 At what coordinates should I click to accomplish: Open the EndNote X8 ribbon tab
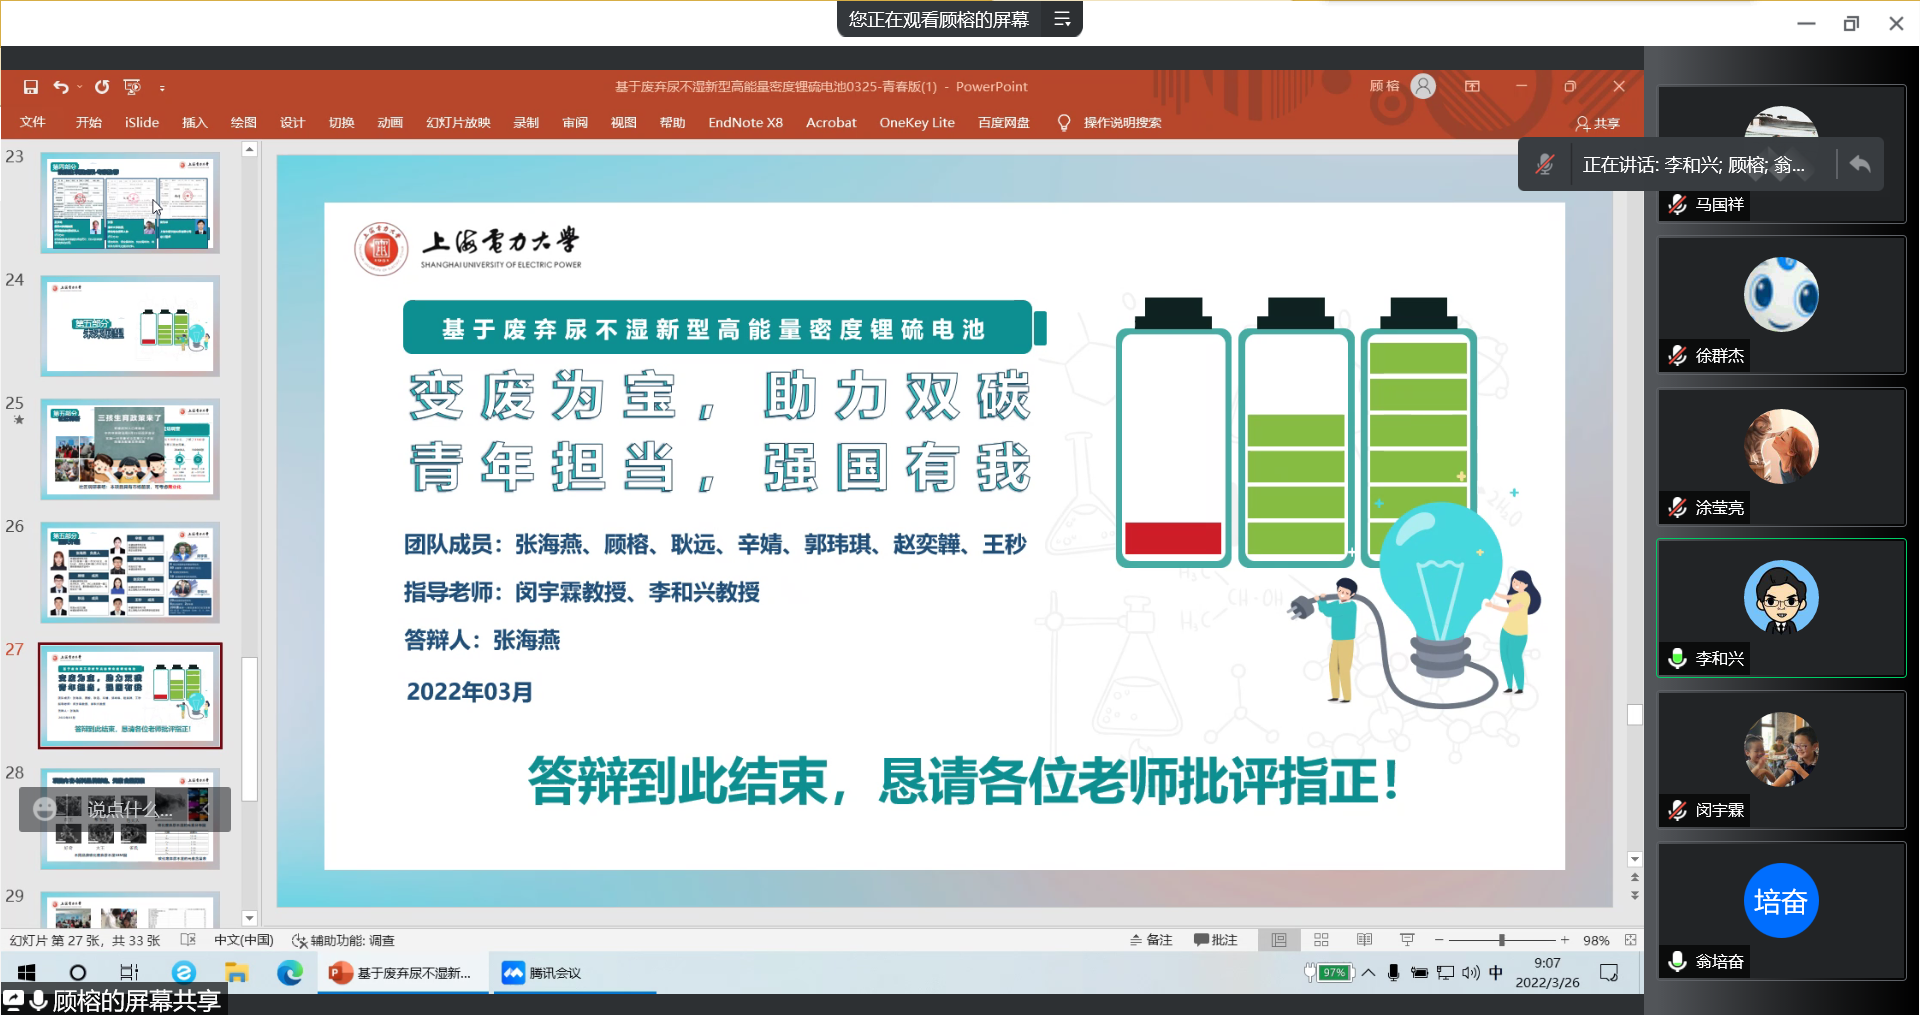(x=745, y=122)
